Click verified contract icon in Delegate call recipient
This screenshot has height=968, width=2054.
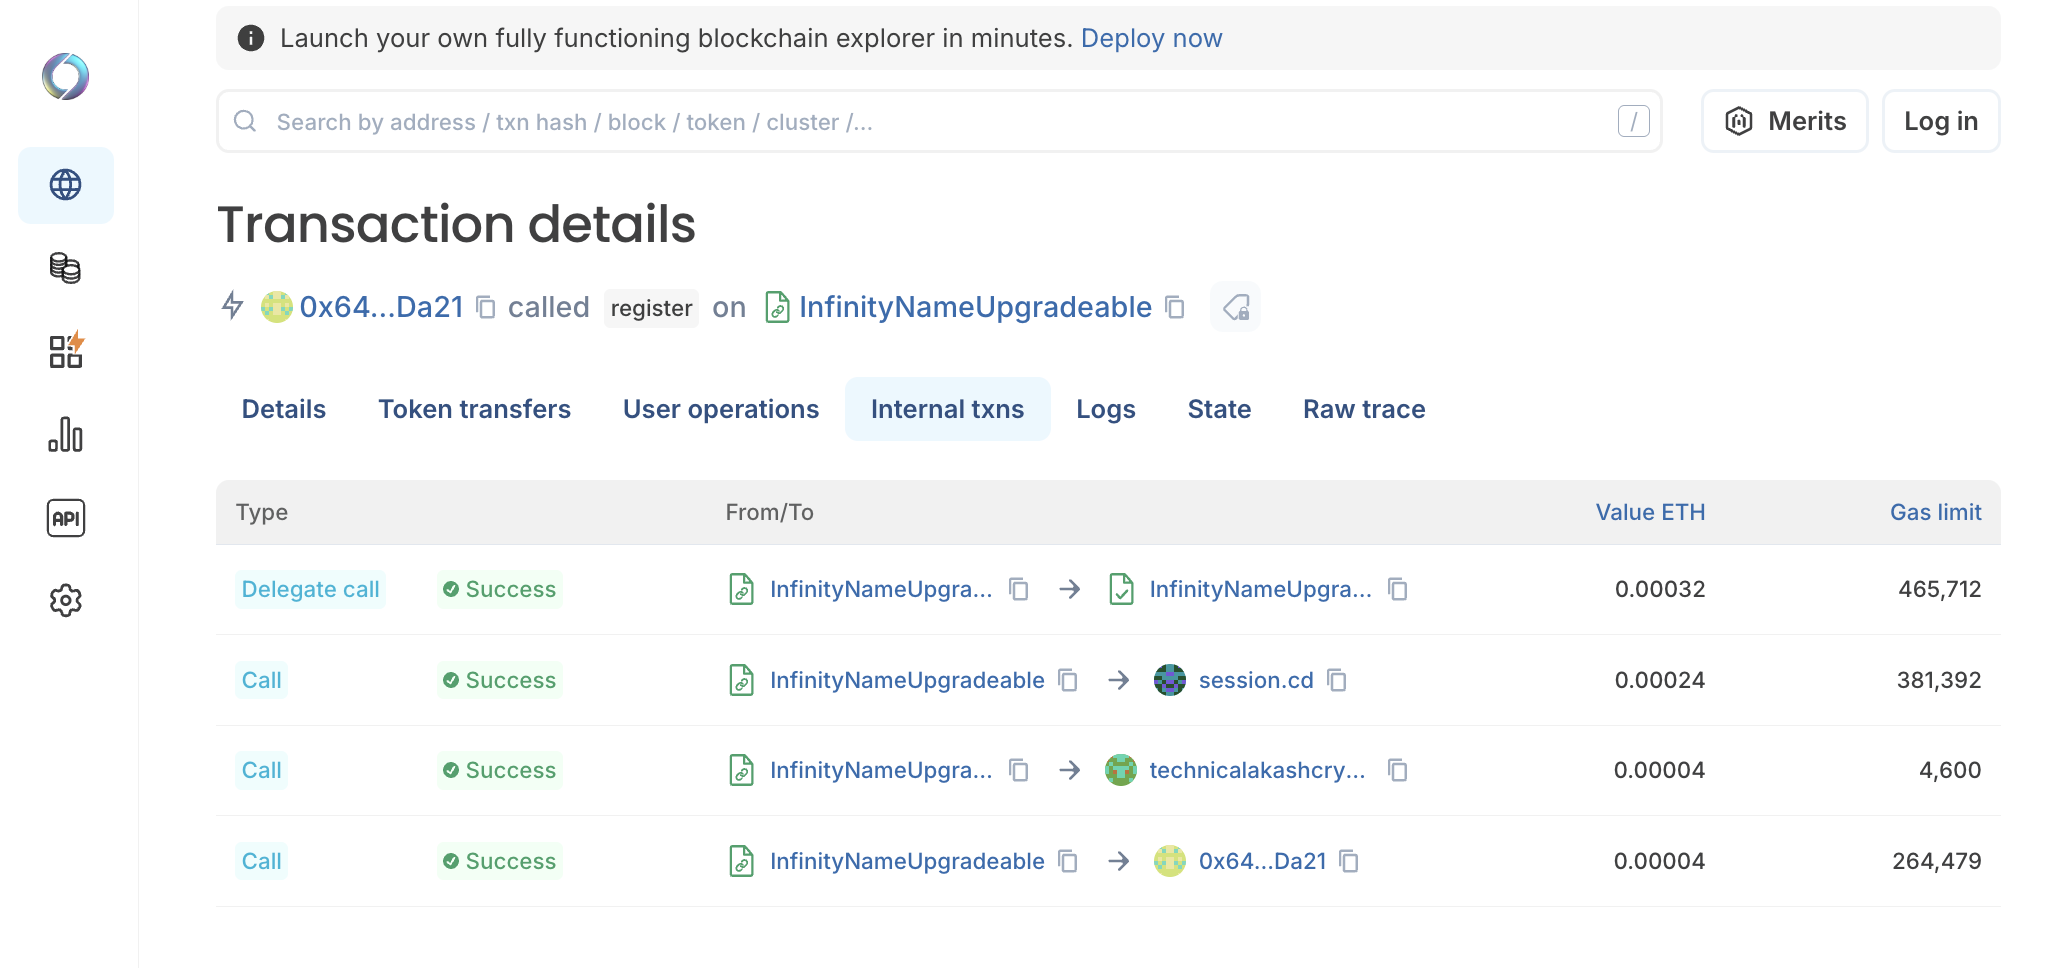[x=1122, y=589]
